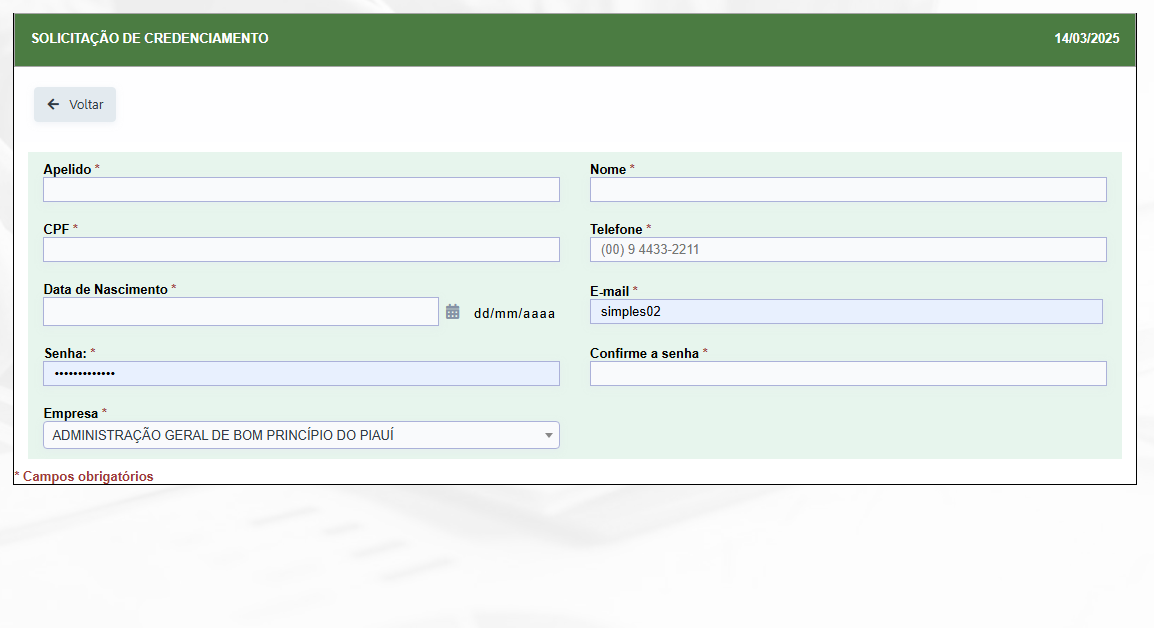Click the Senha password field
The height and width of the screenshot is (628, 1154).
click(x=301, y=373)
